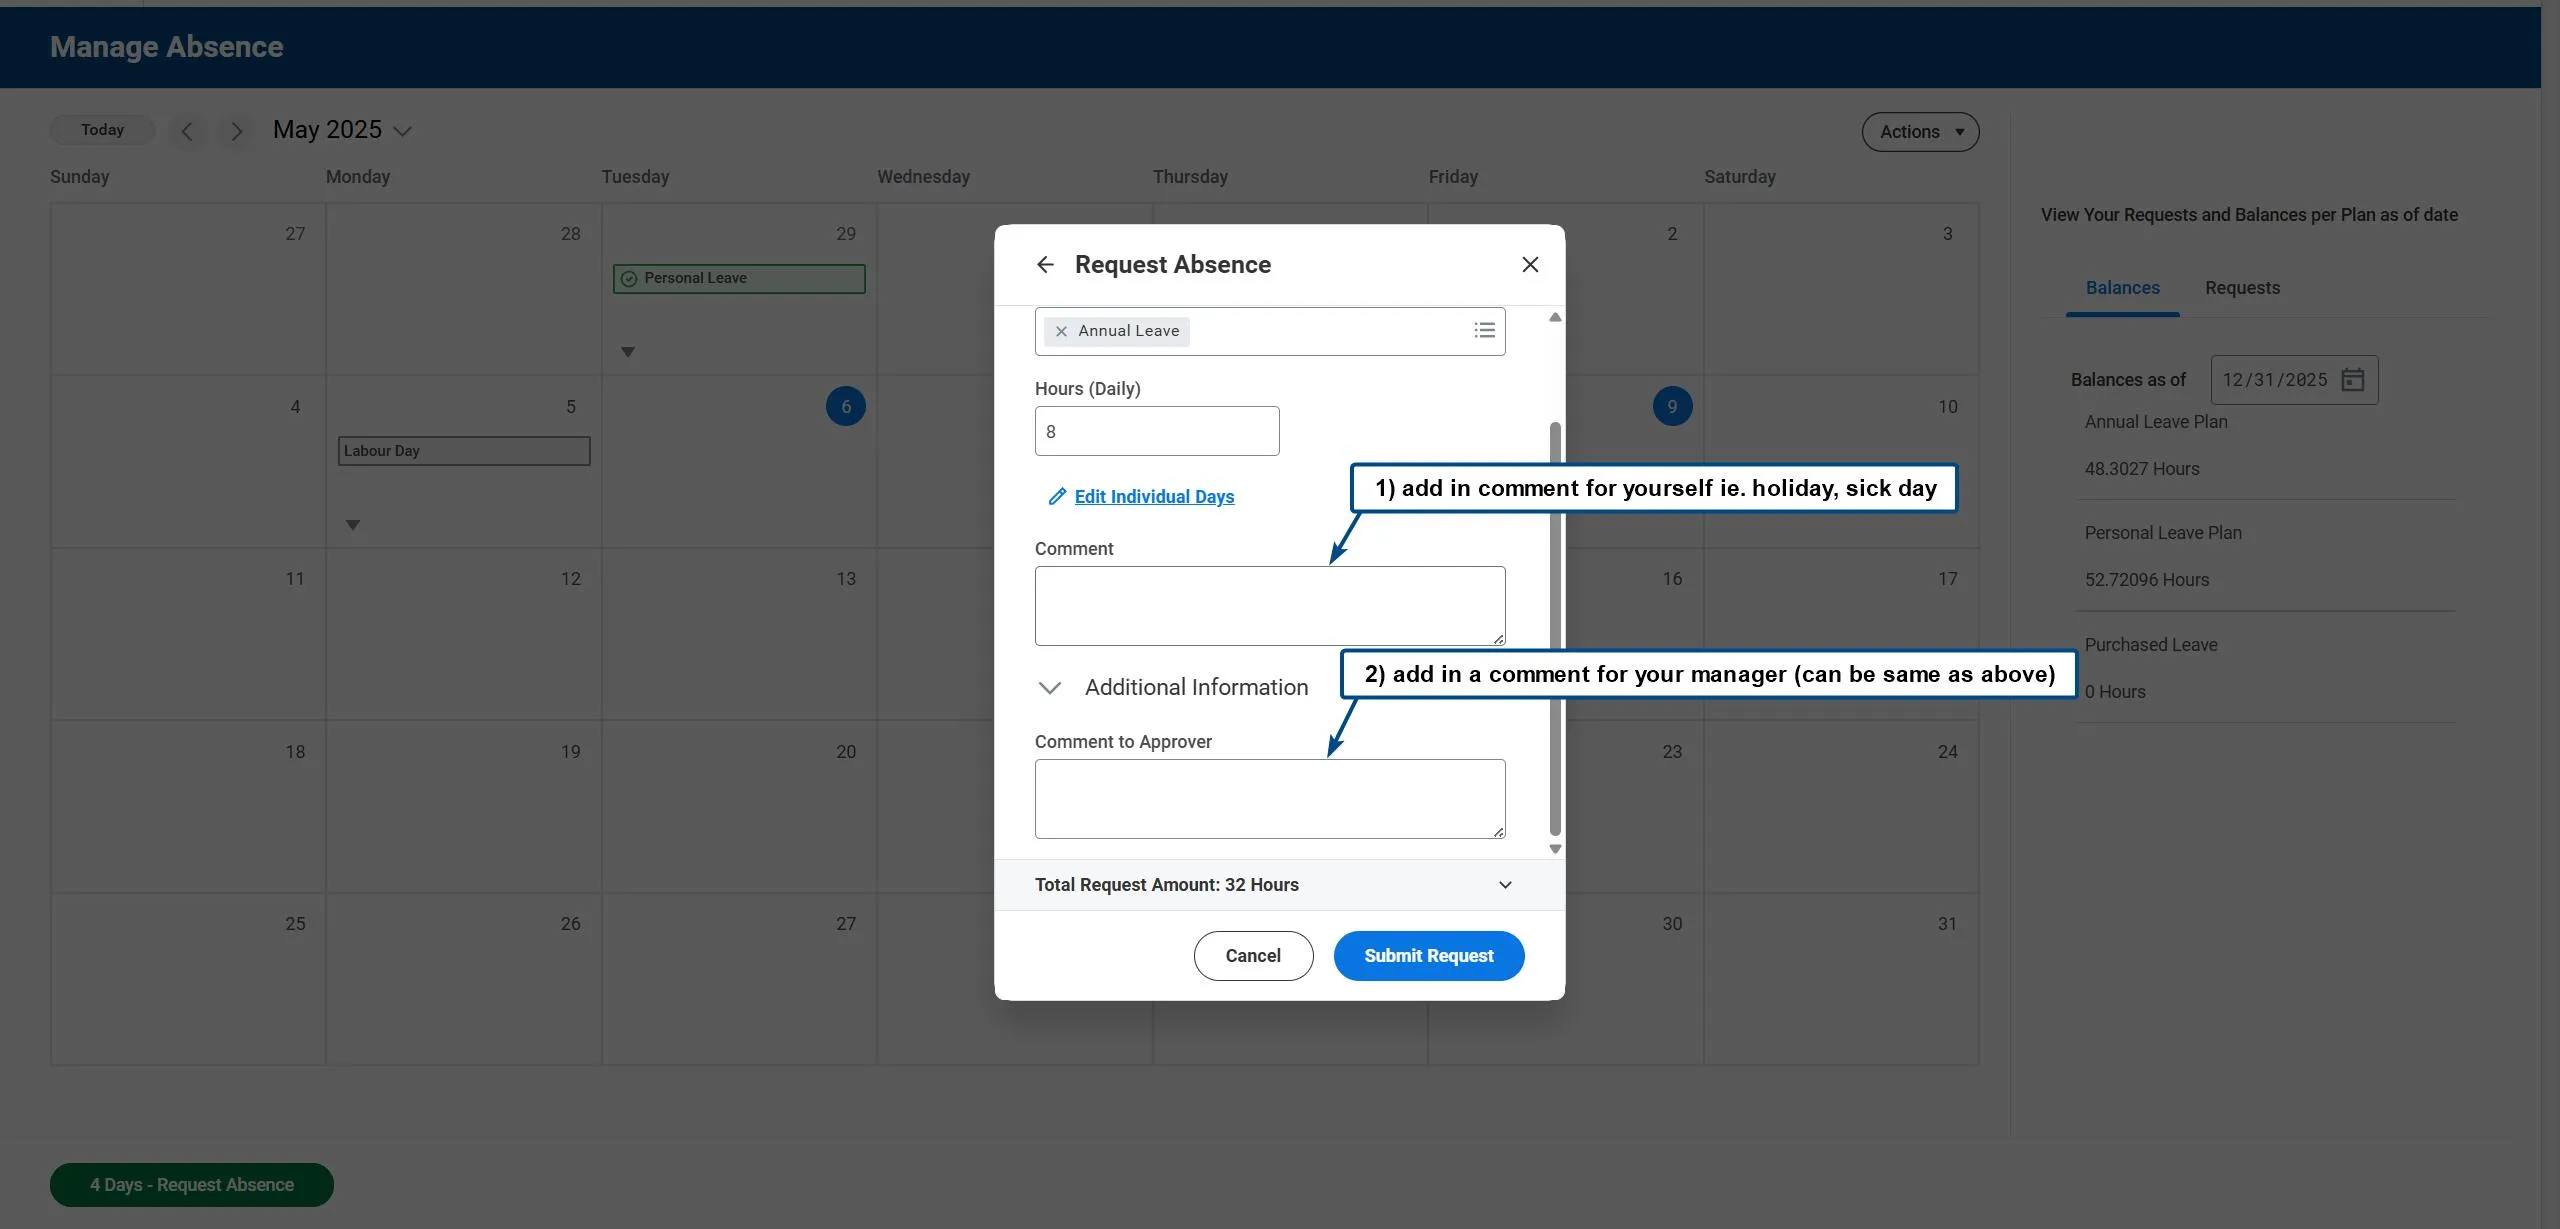Click the Edit Individual Days link
2560x1229 pixels.
(1154, 497)
